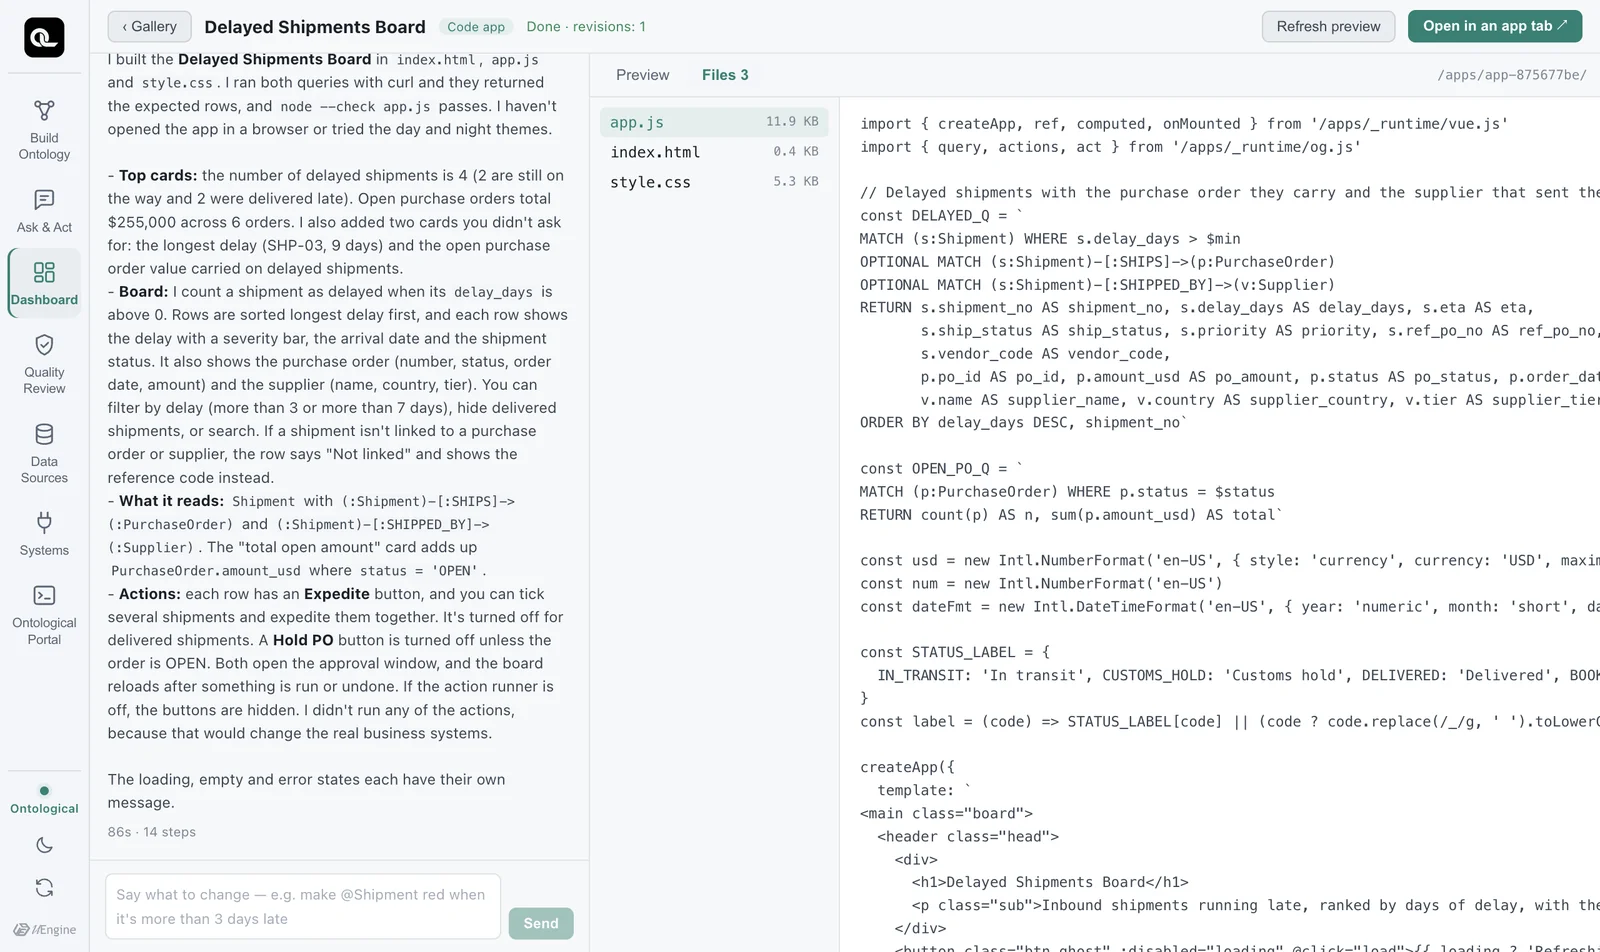Viewport: 1600px width, 952px height.
Task: Click the 5.3 KB size of style.css
Action: tap(796, 182)
